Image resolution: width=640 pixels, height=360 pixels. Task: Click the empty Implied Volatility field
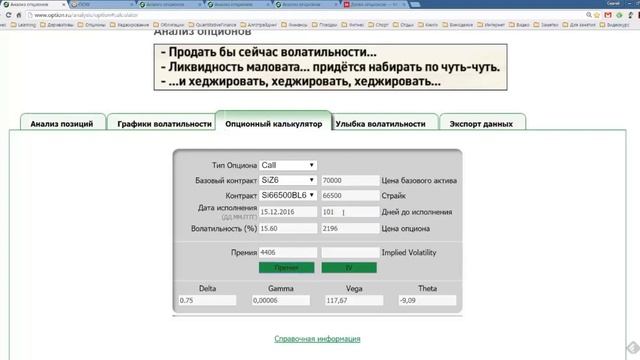[x=350, y=253]
